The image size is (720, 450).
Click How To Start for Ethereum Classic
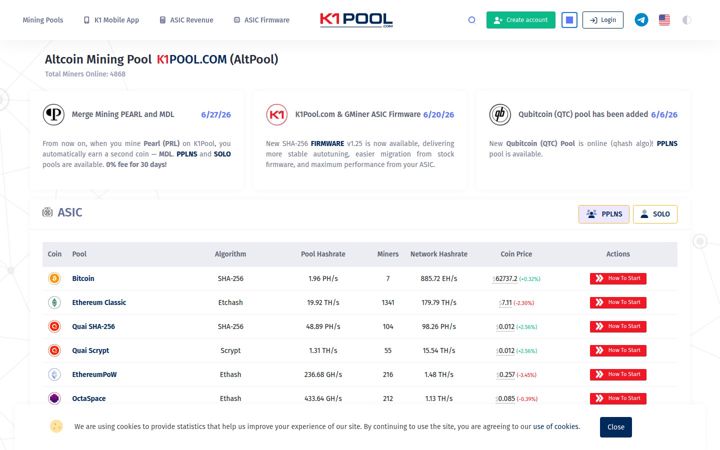[618, 302]
